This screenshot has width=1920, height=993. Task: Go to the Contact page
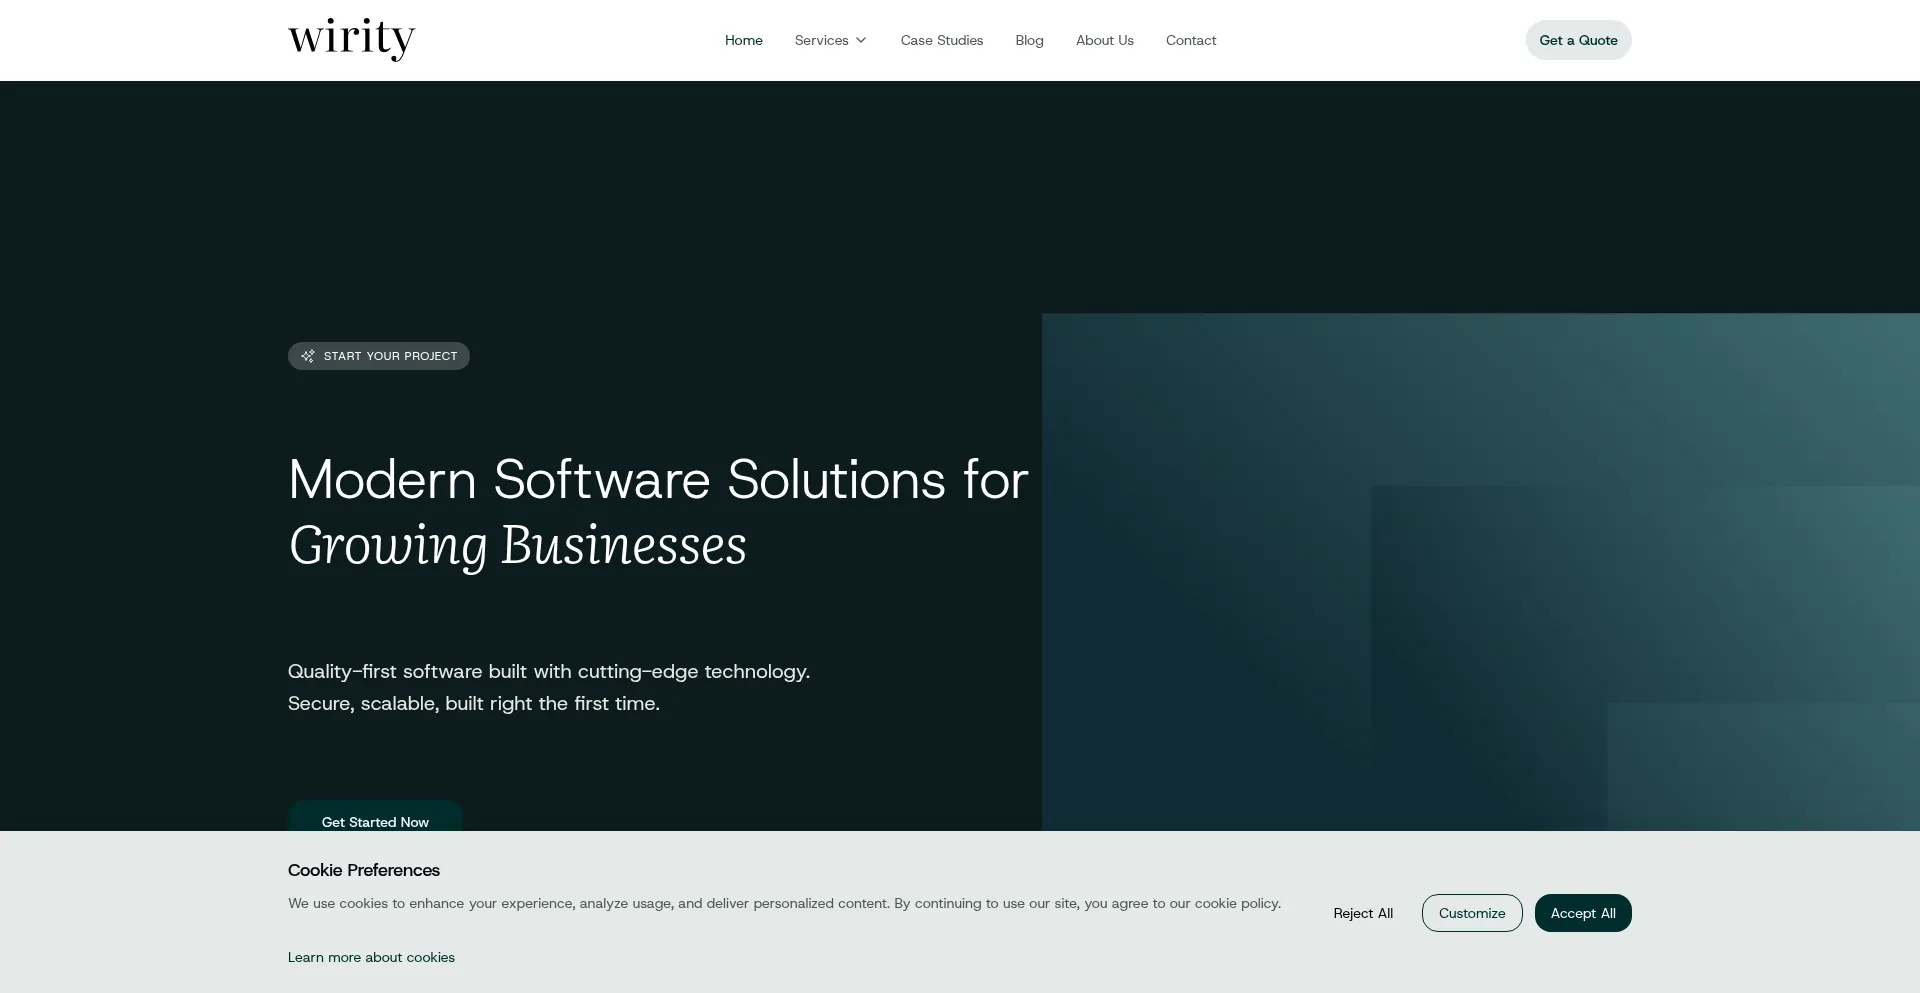click(1190, 40)
